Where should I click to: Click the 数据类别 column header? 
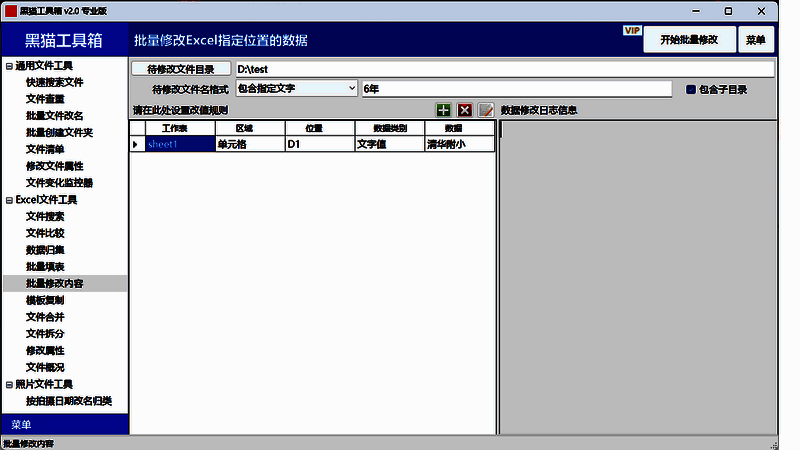(x=390, y=129)
